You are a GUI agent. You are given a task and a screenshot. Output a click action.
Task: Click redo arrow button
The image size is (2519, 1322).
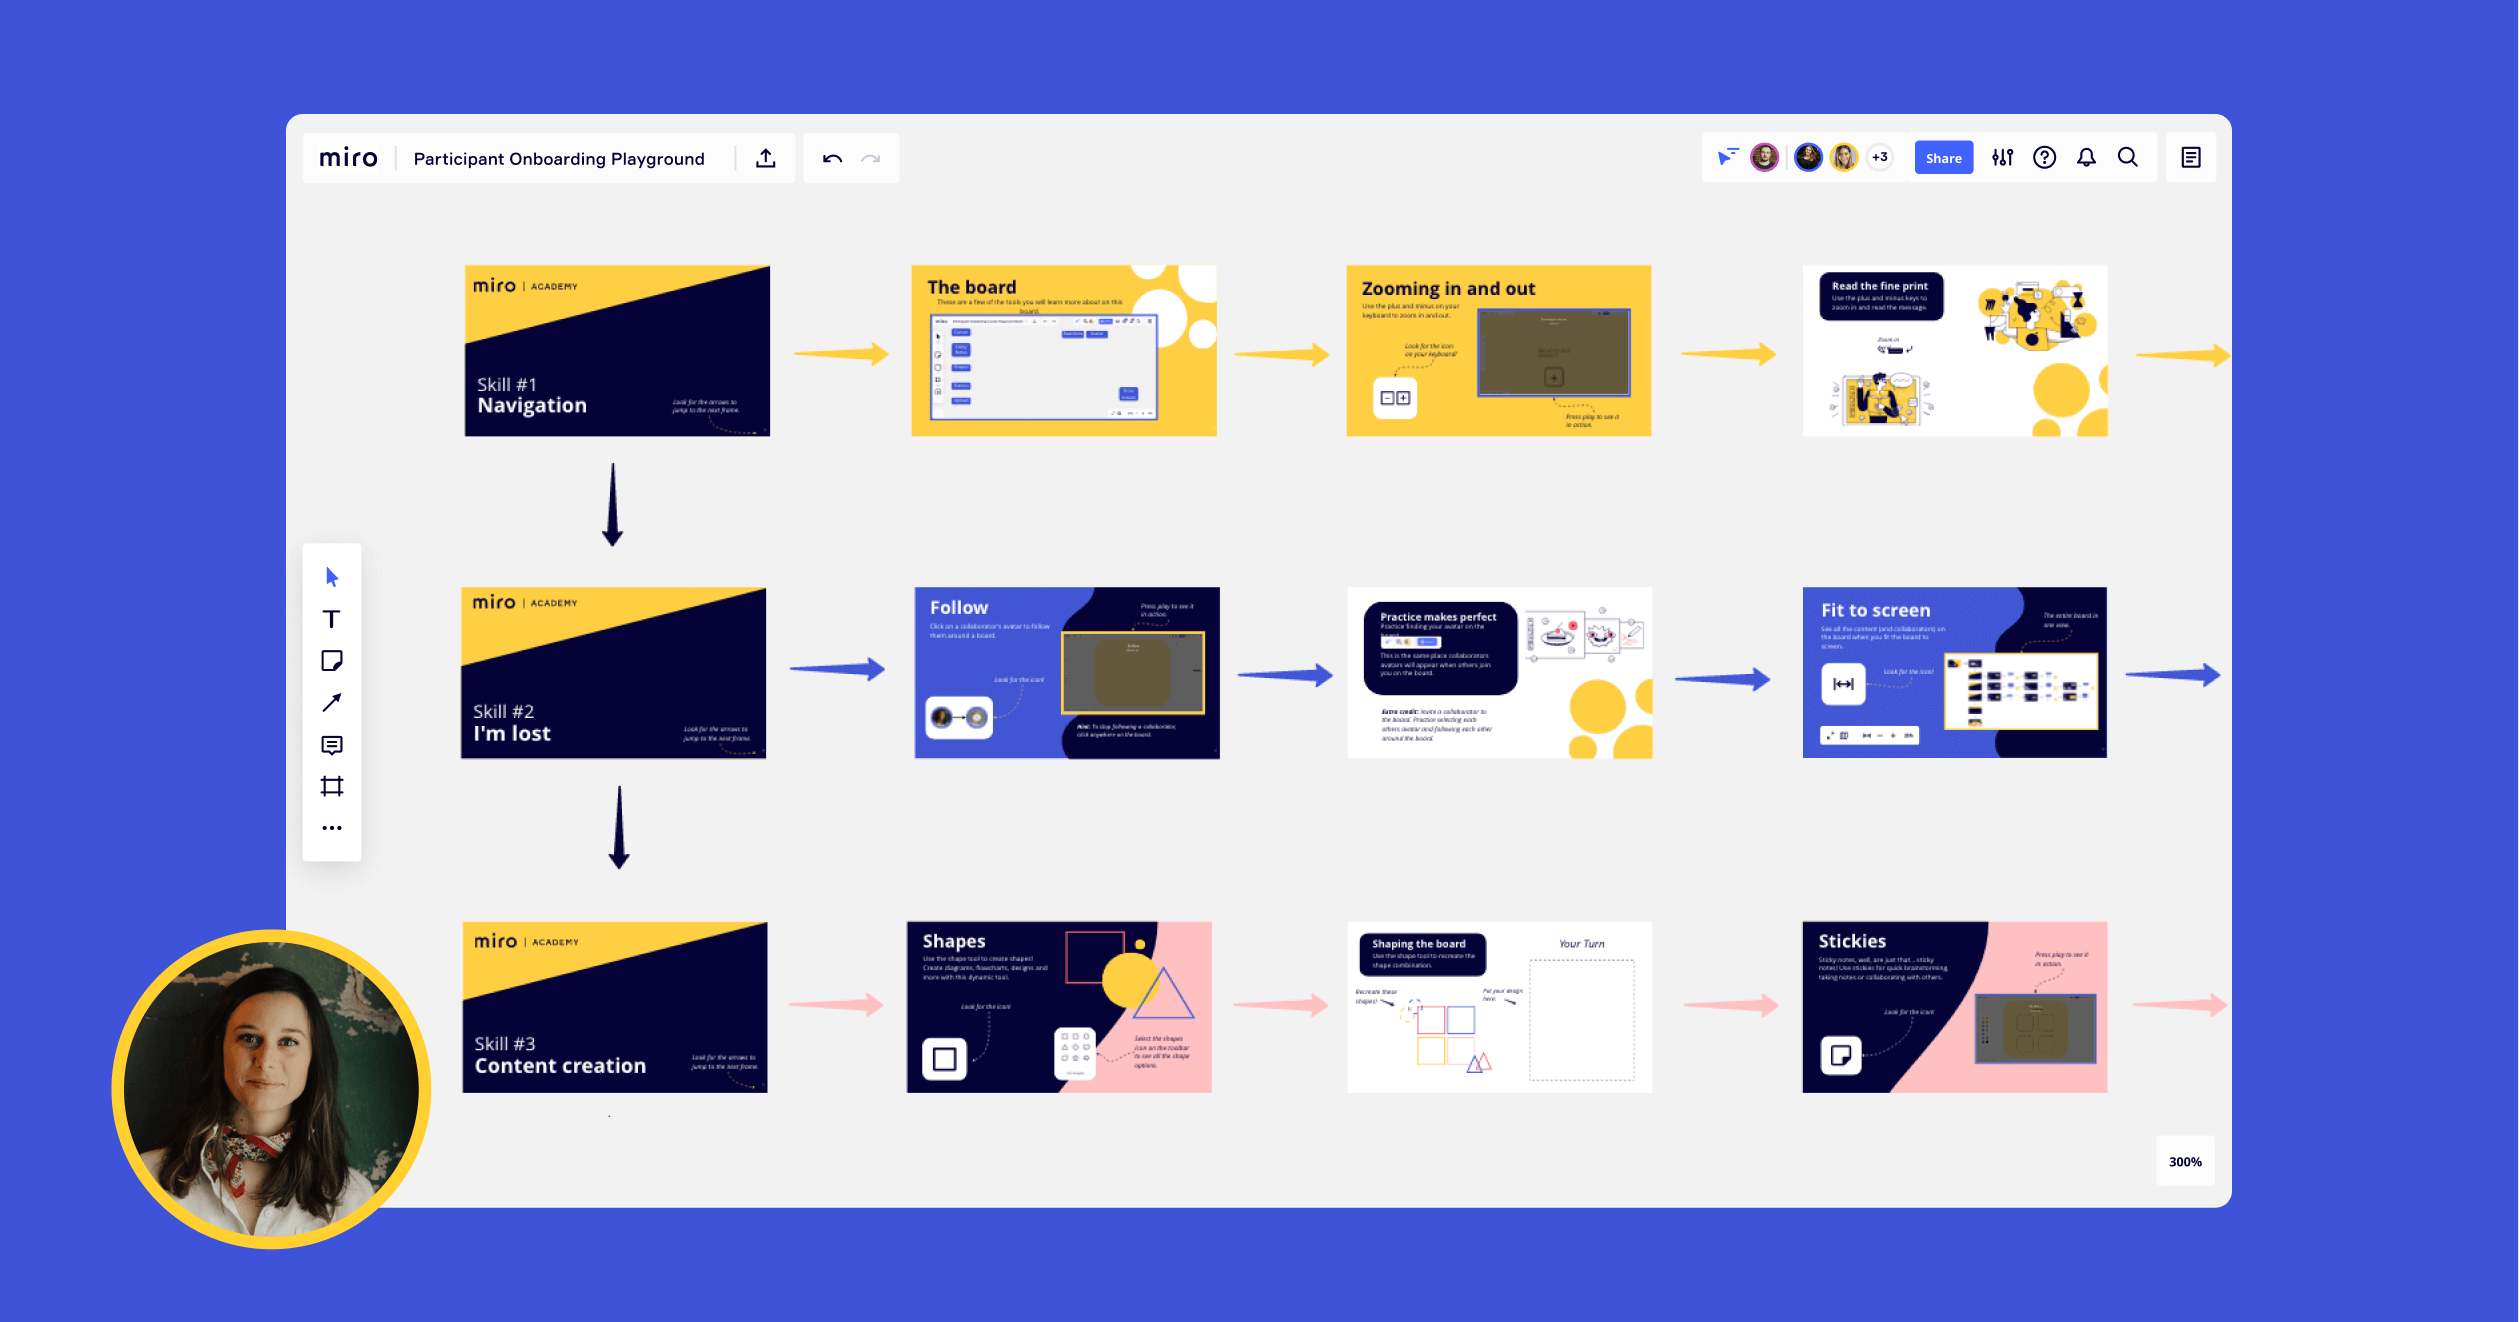pyautogui.click(x=870, y=158)
